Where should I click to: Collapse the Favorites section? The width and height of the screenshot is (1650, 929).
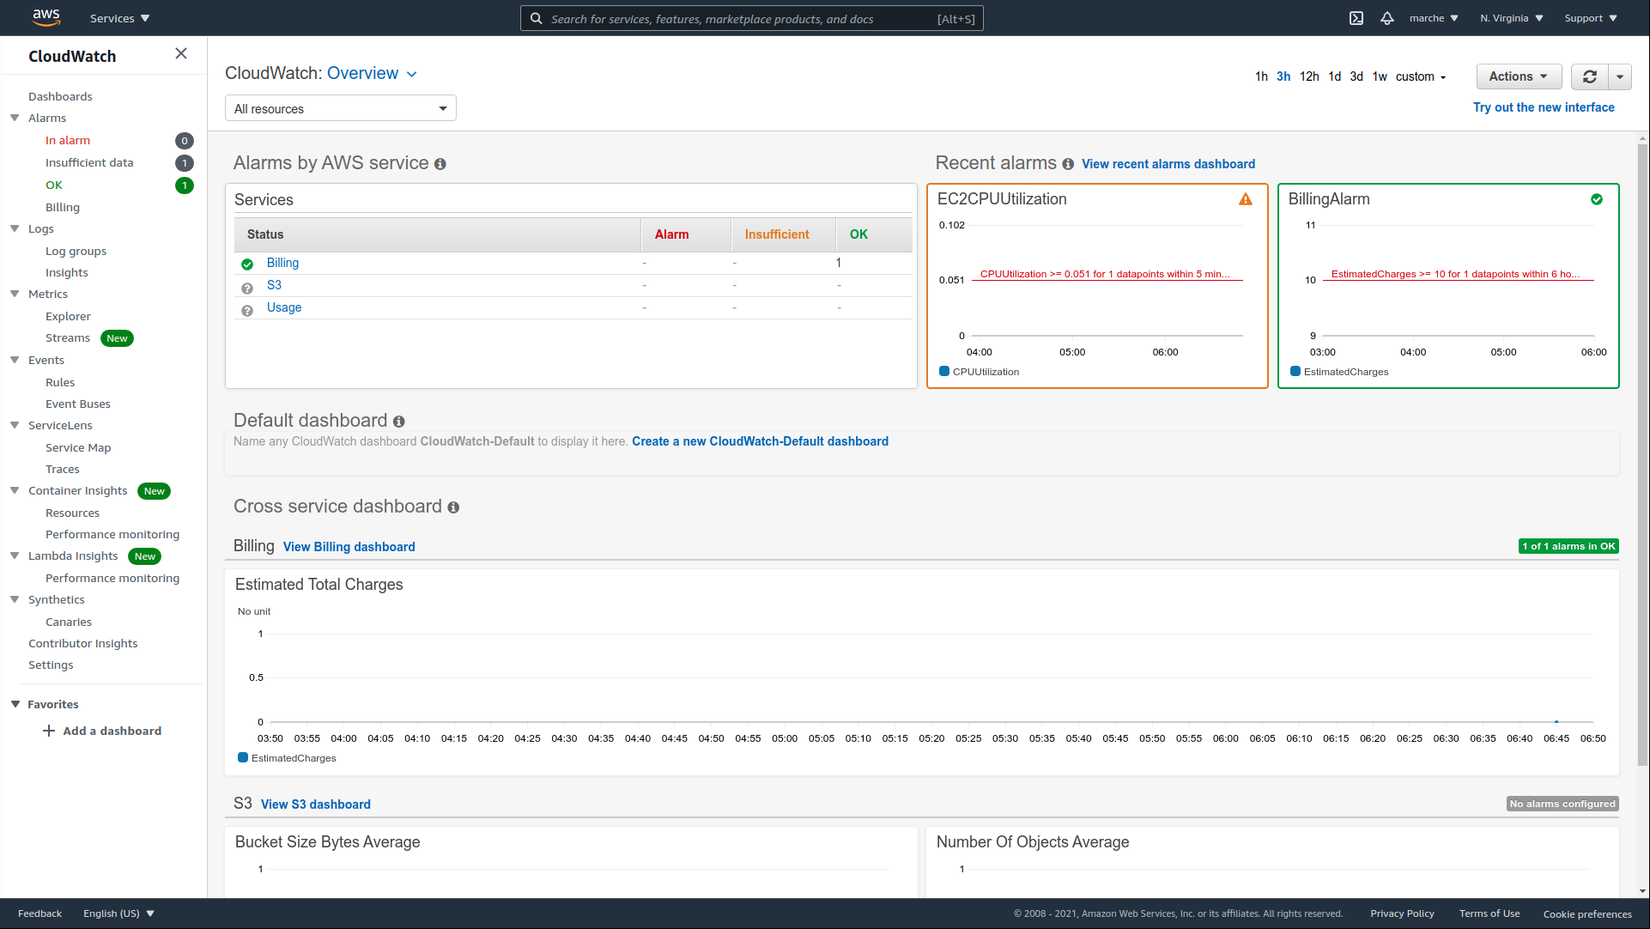point(15,704)
